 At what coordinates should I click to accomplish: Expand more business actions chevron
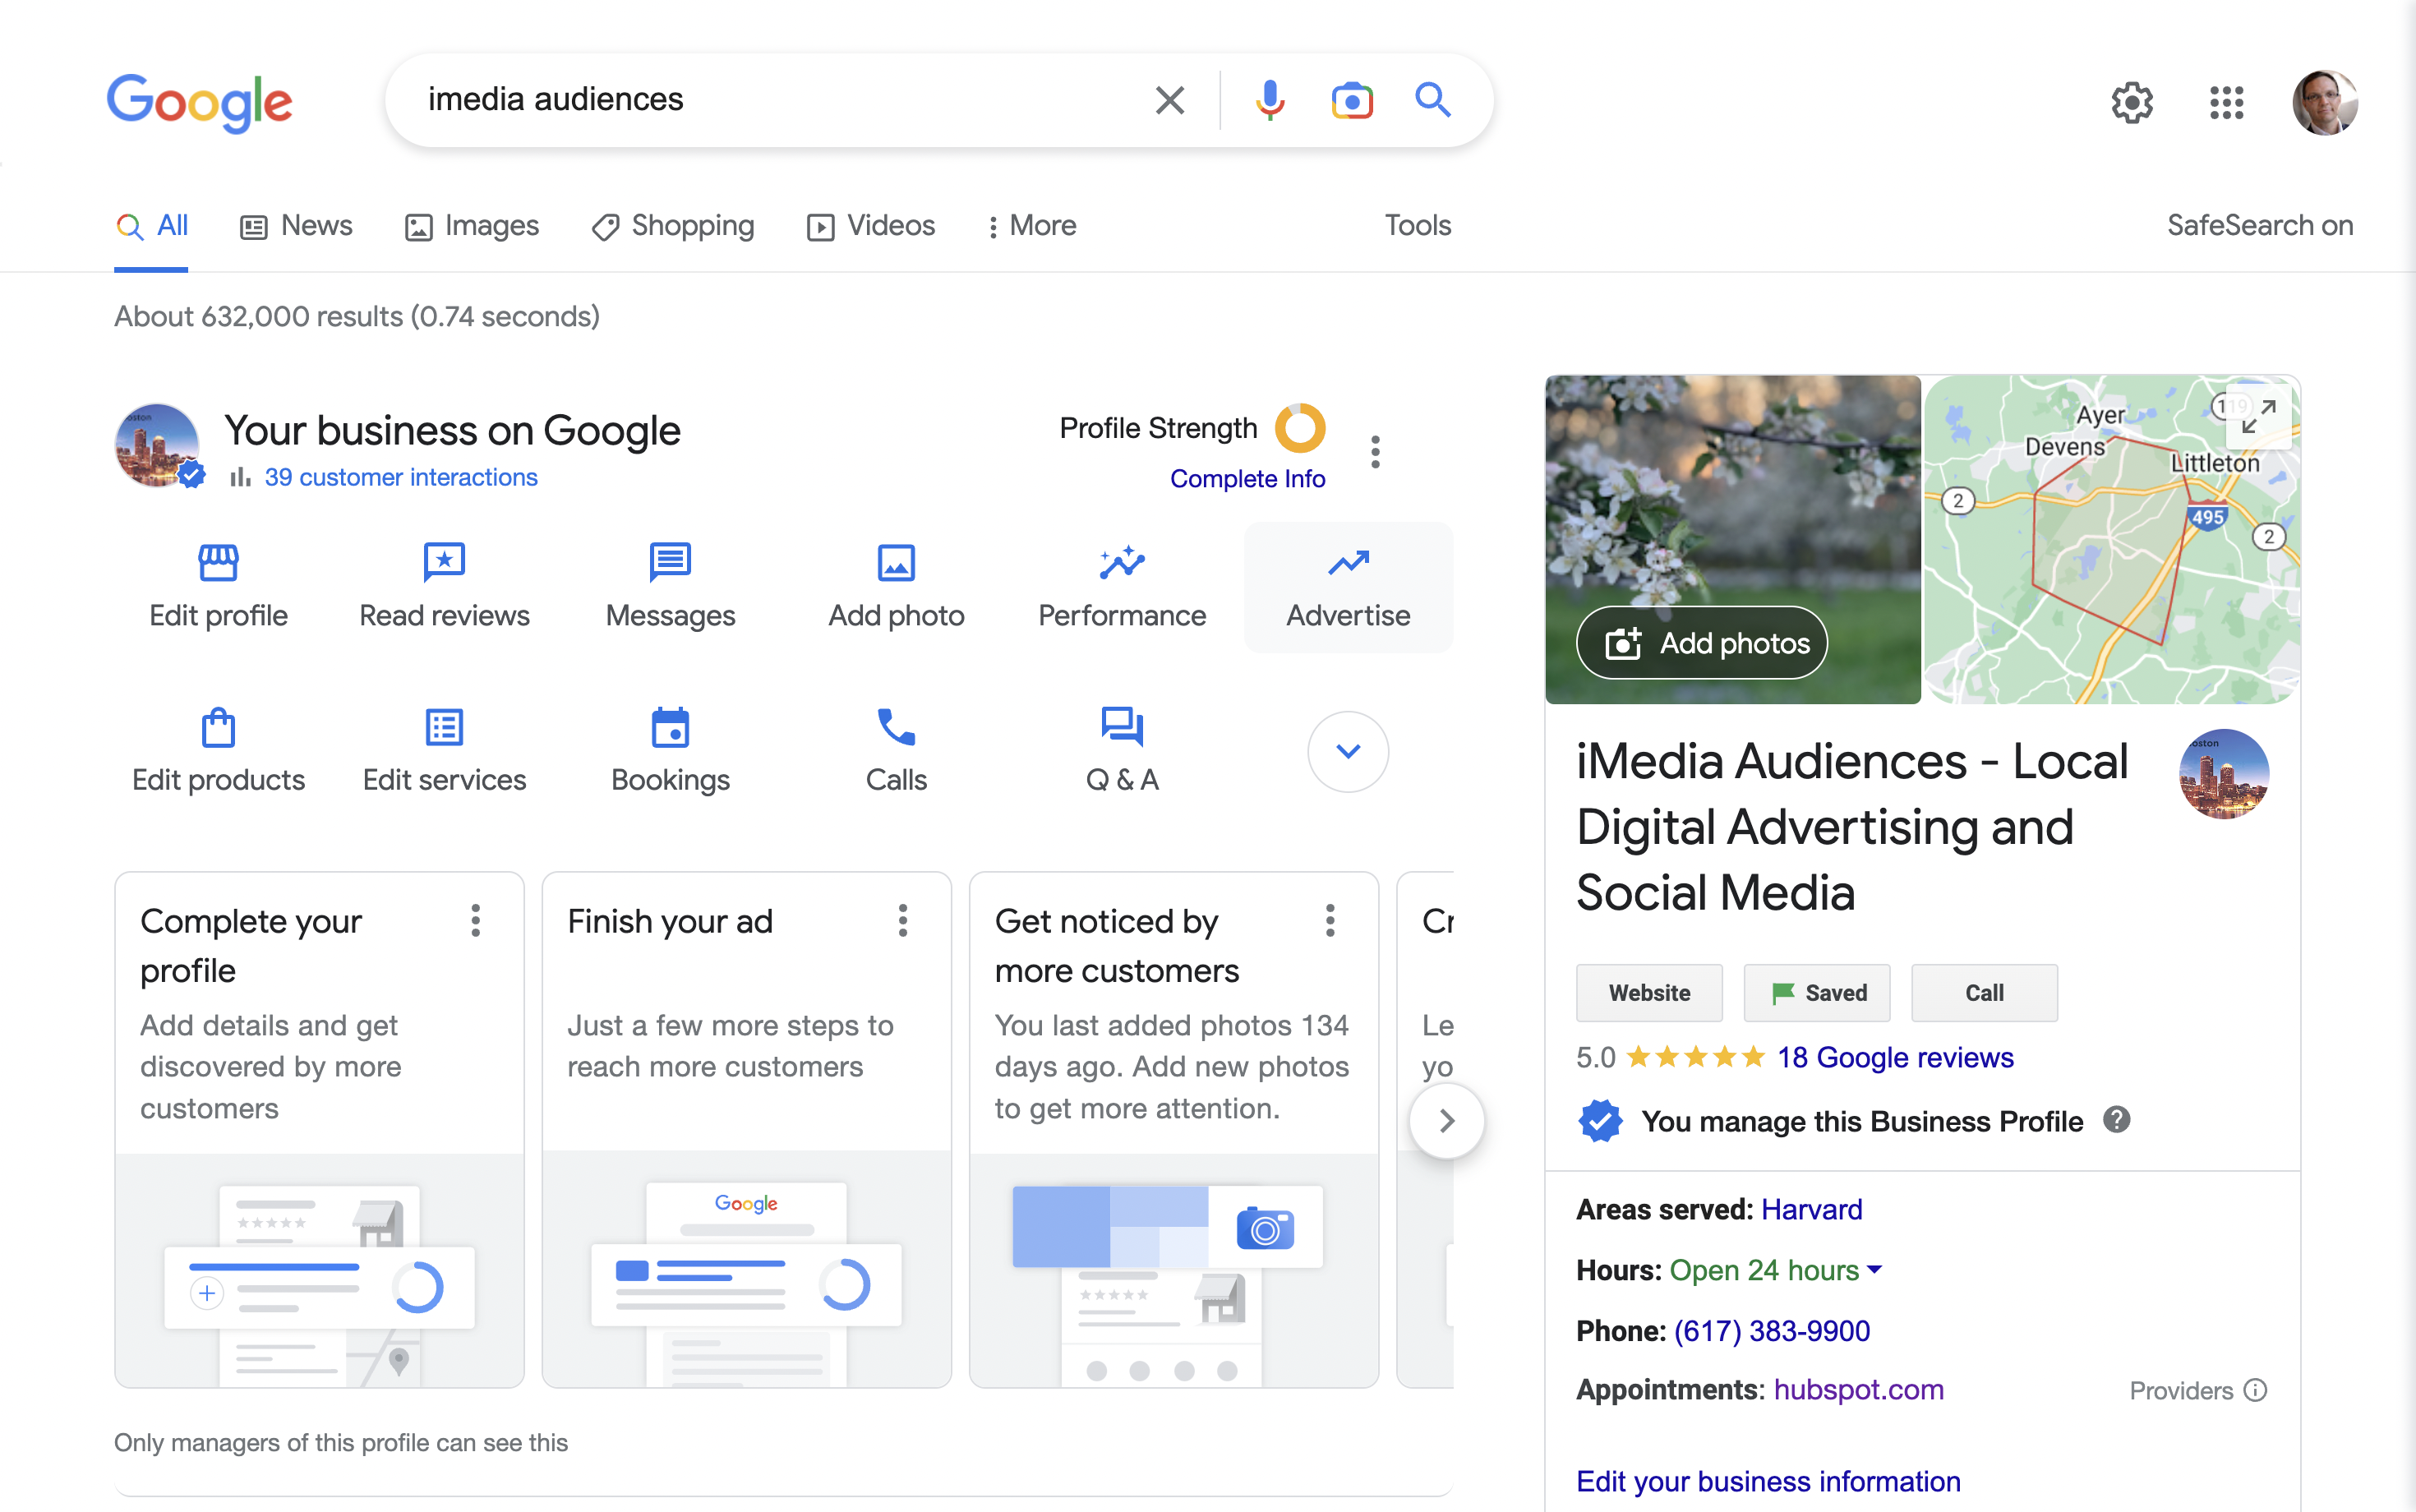[1347, 751]
